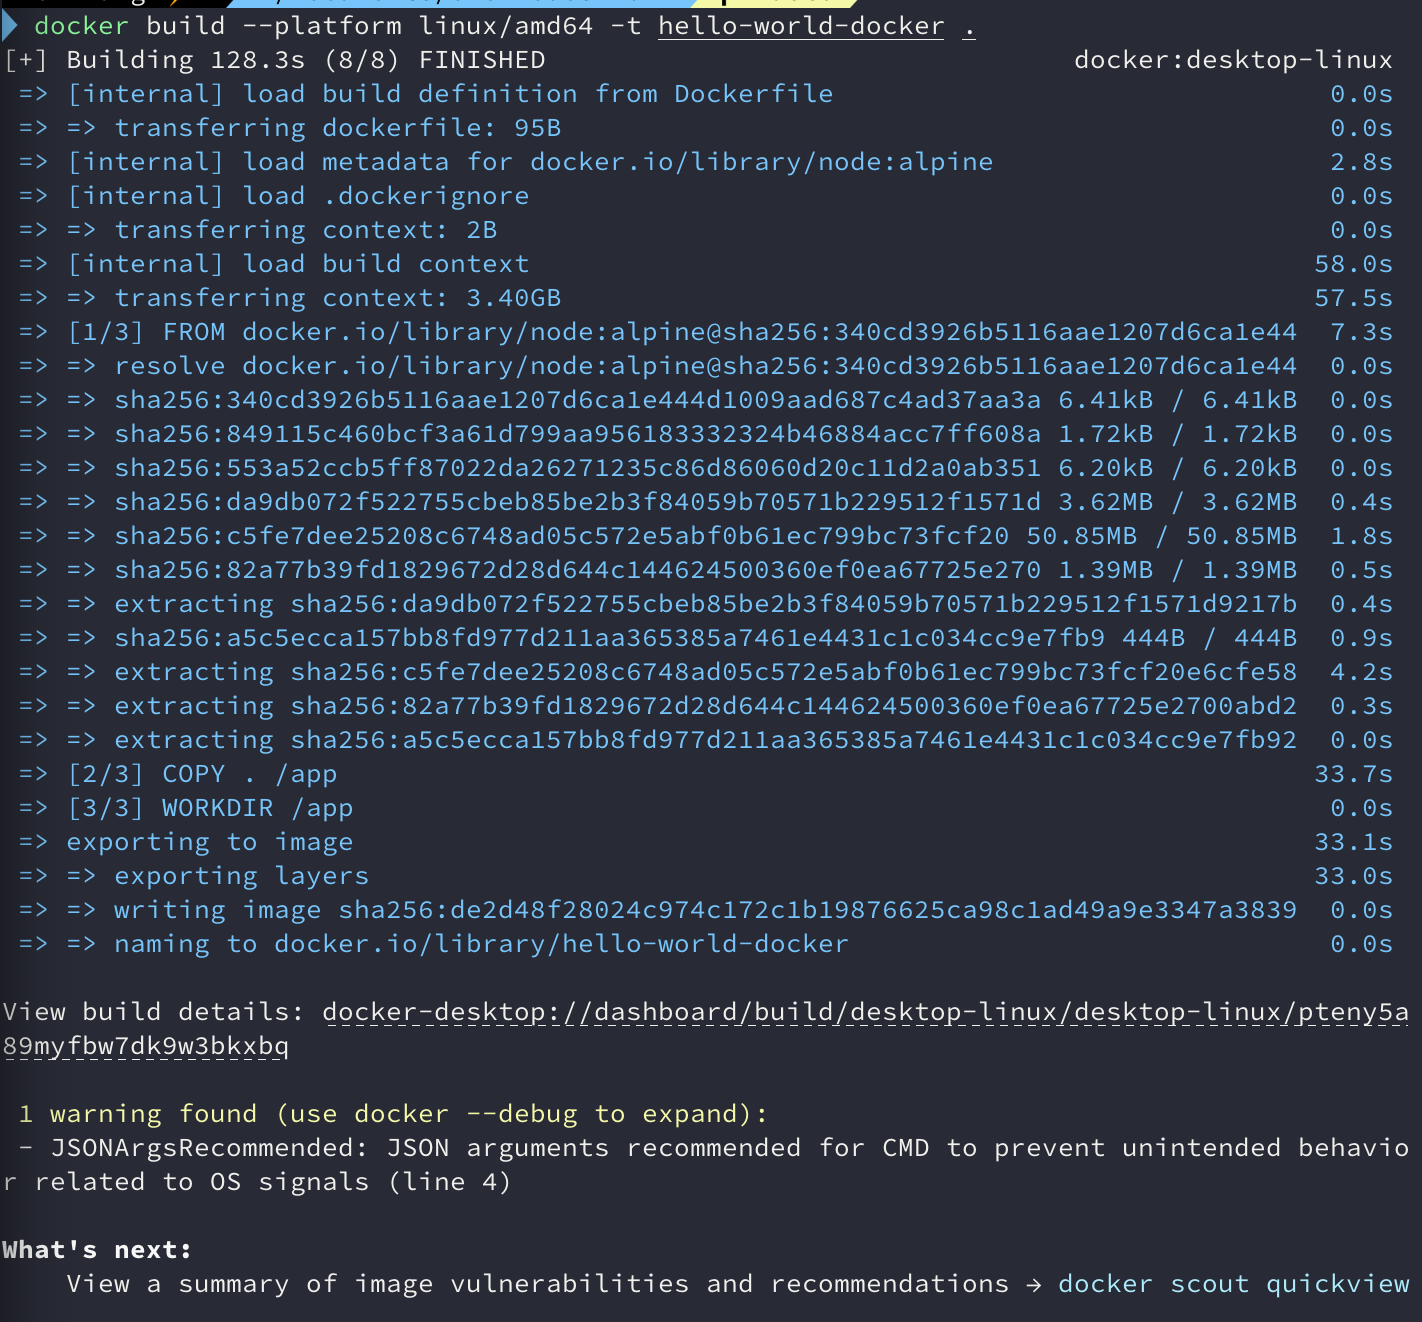Click the blue prompt arrow before docker

point(10,24)
